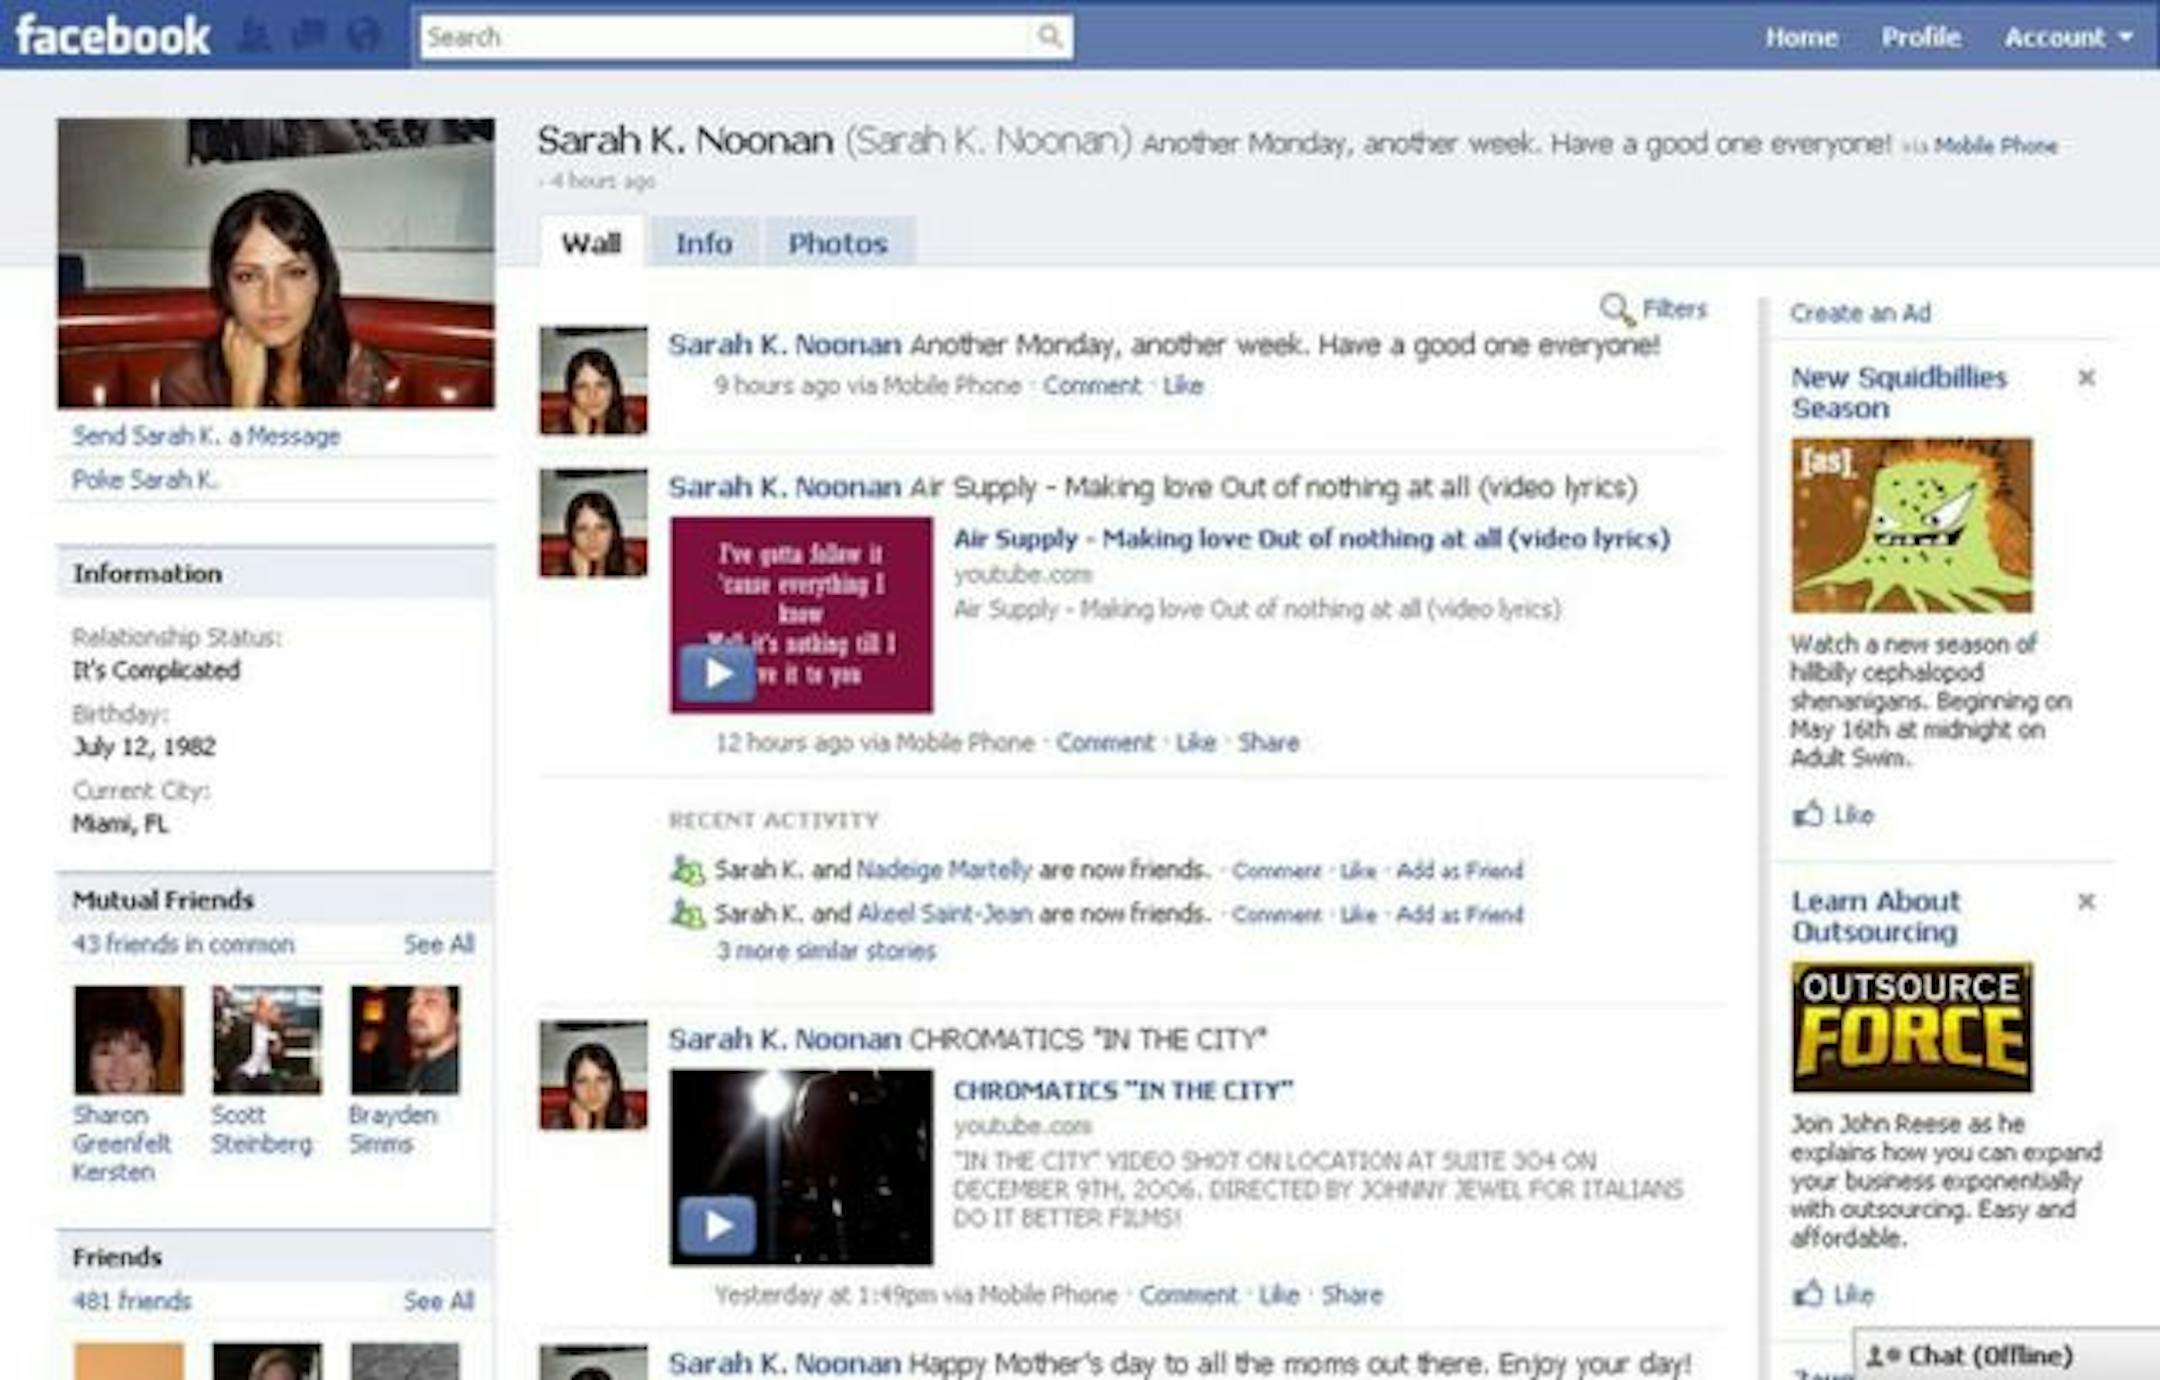Switch to the Info tab
This screenshot has width=2160, height=1380.
tap(703, 243)
